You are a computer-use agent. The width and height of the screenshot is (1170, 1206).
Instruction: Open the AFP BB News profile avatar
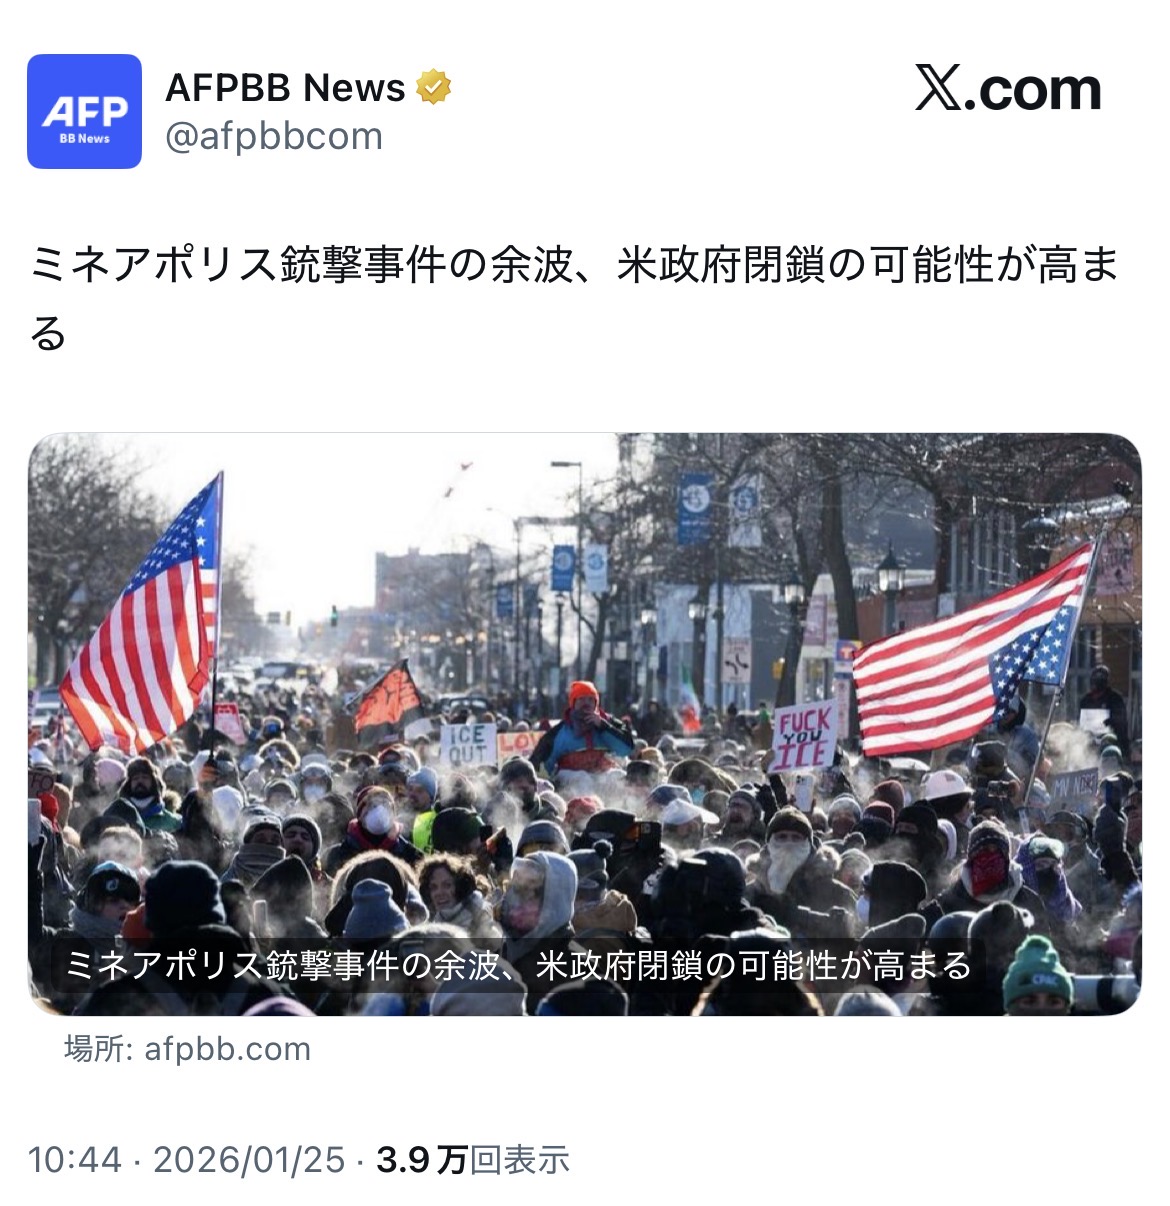[x=84, y=111]
